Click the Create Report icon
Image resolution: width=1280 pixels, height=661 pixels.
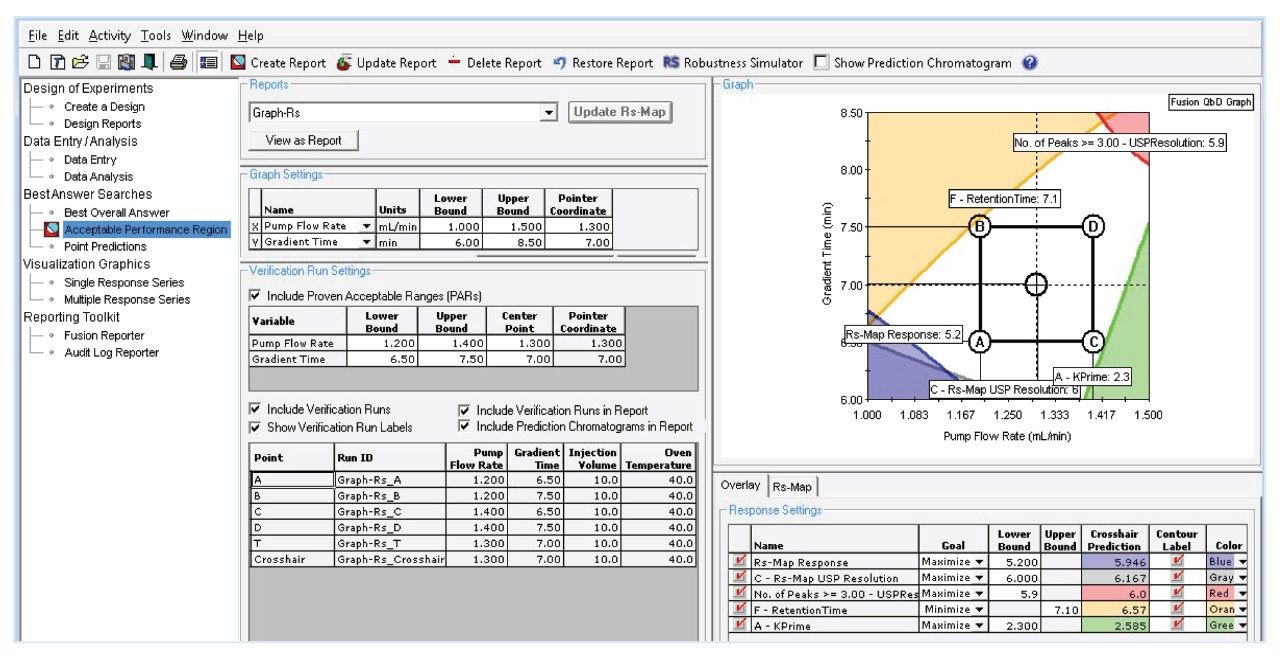point(238,63)
